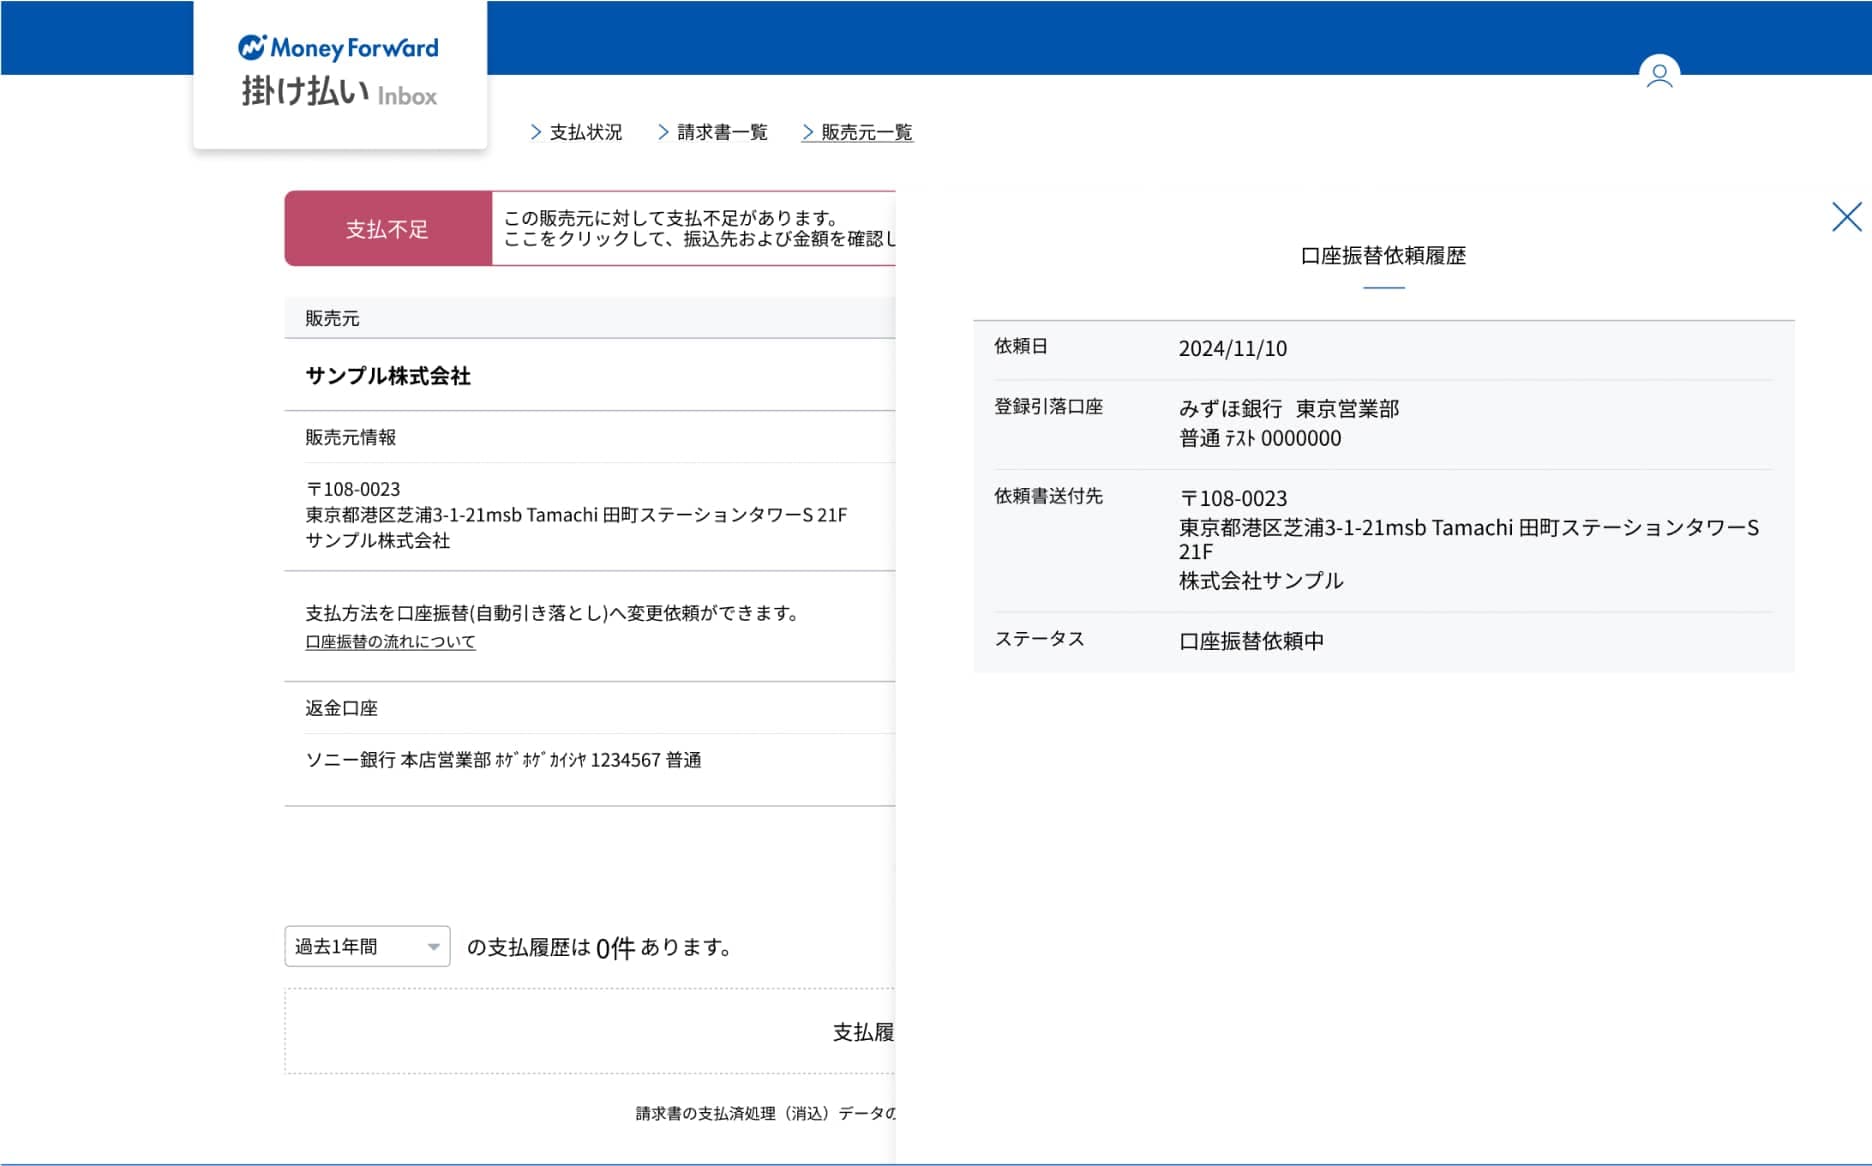Viewport: 1872px width, 1166px height.
Task: Click the 2024/11/10 request date value
Action: tap(1232, 349)
